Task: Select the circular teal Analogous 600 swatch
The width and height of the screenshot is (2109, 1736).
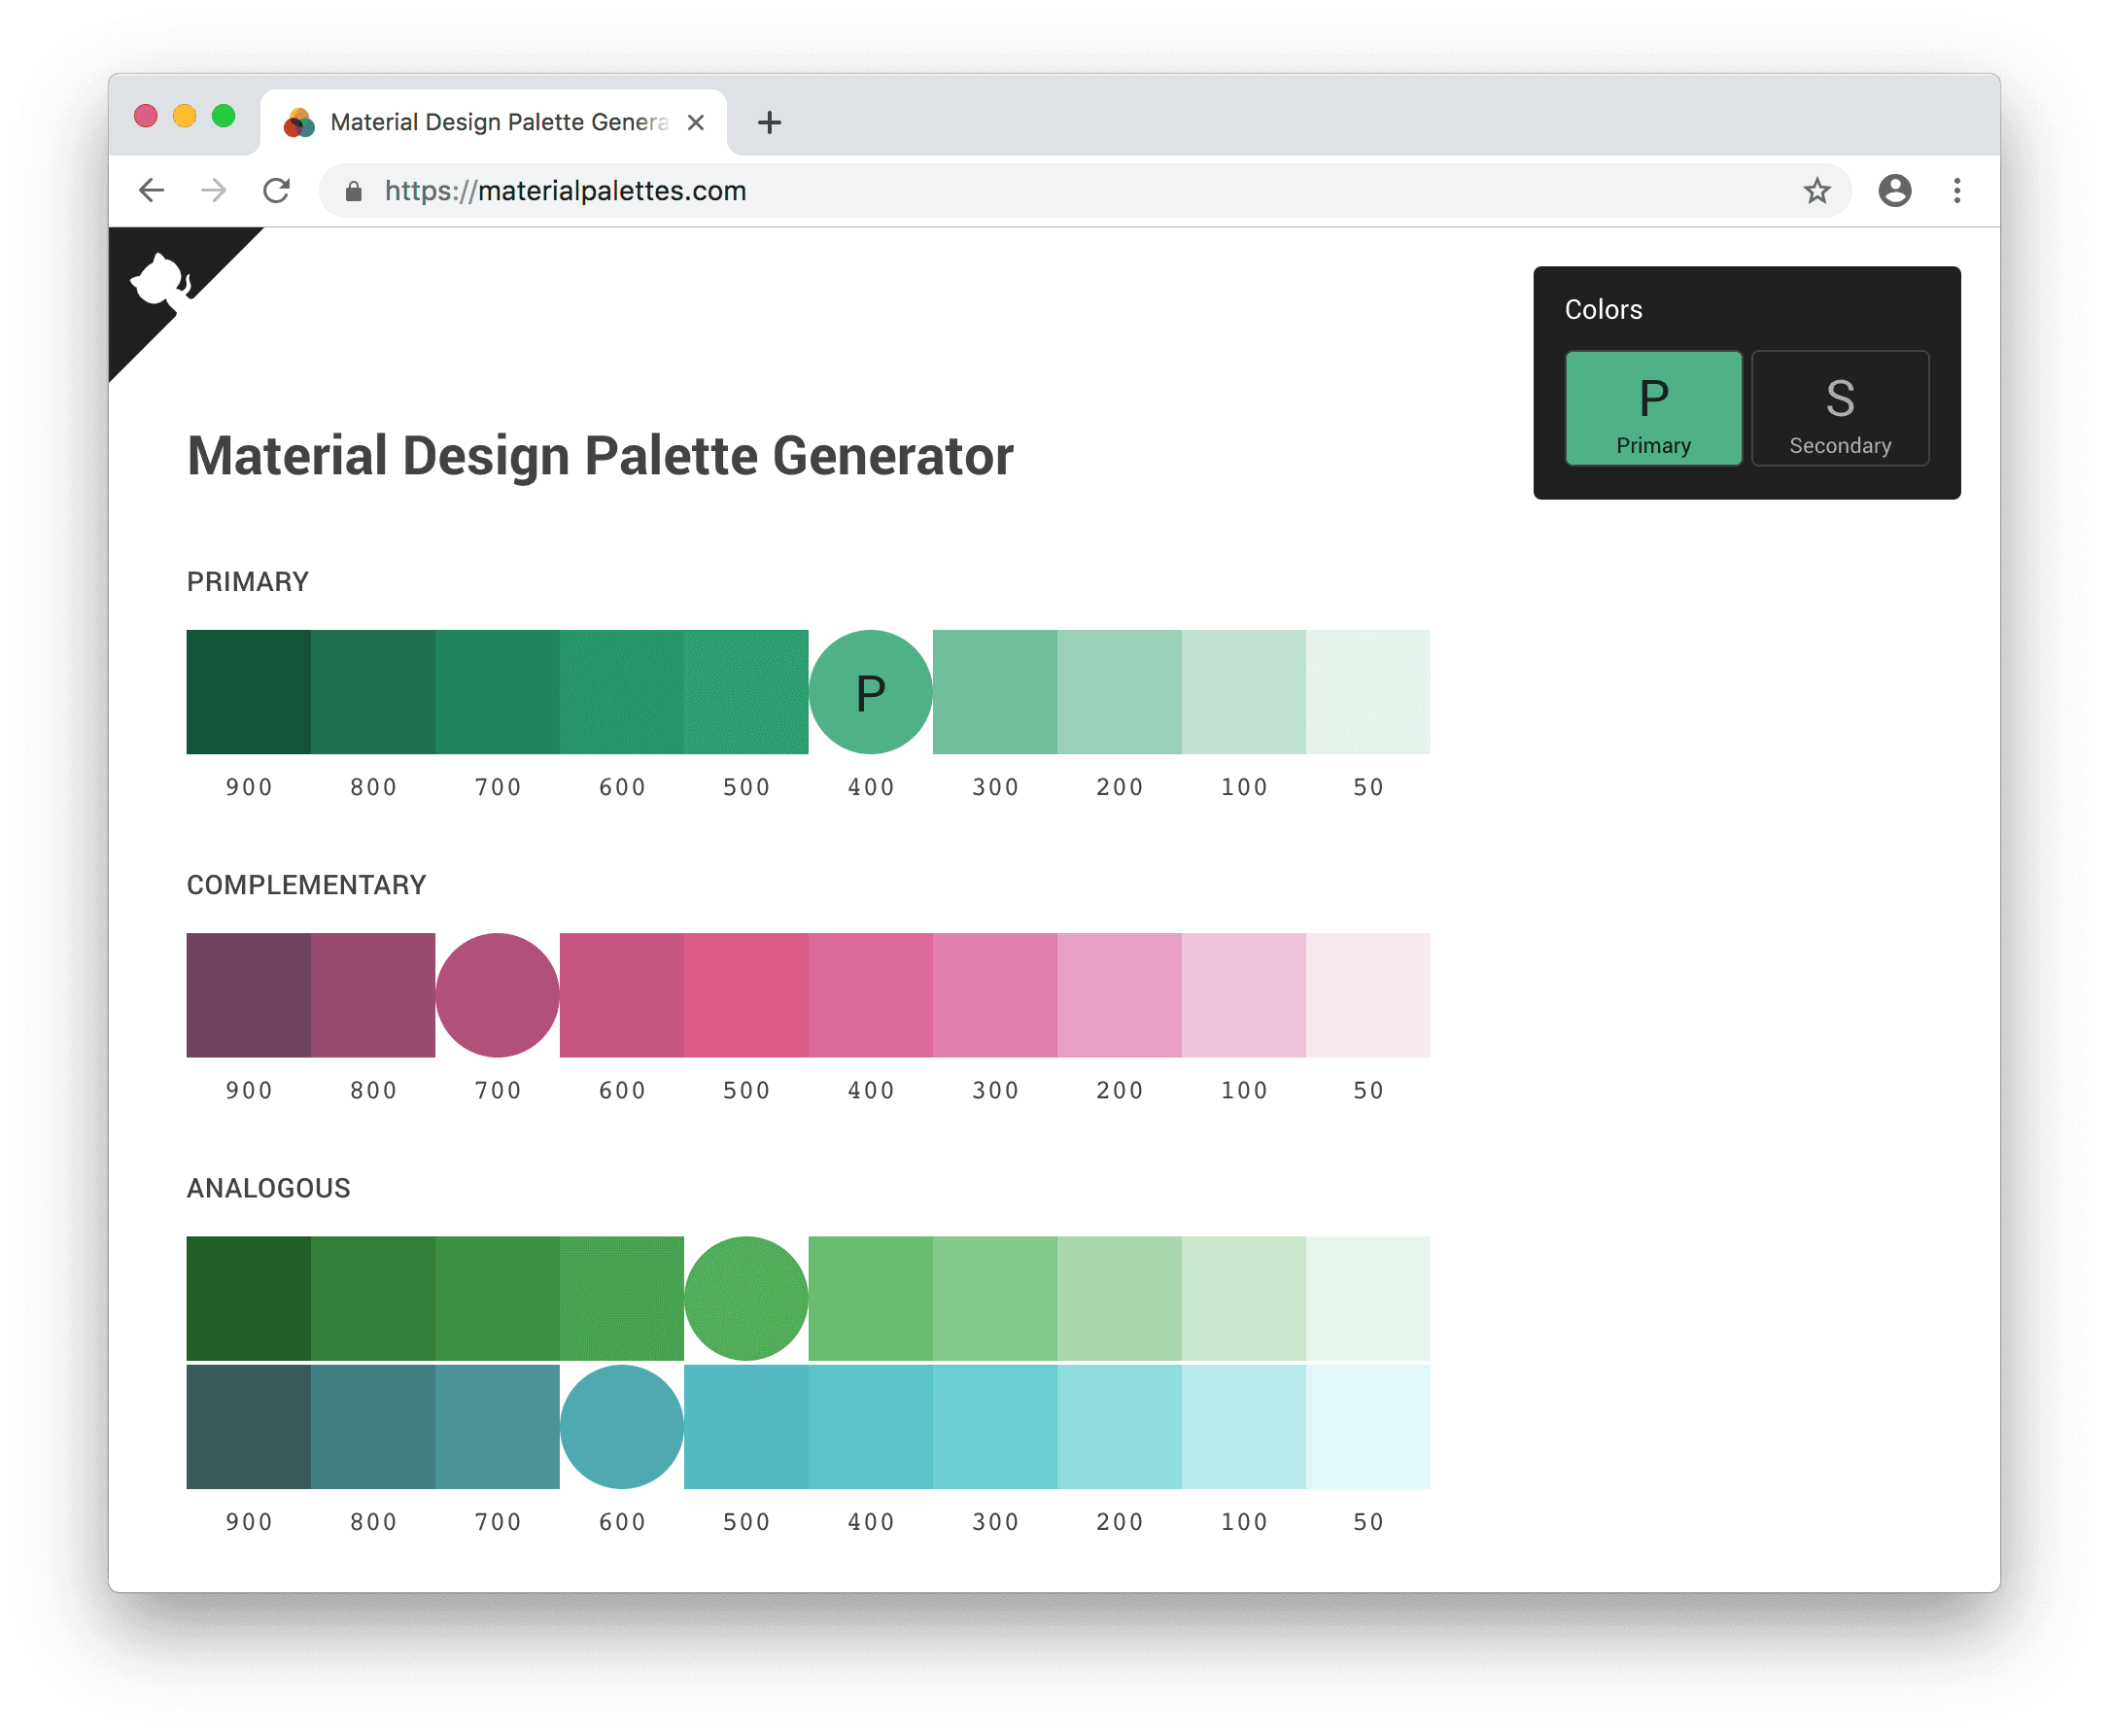Action: (x=621, y=1426)
